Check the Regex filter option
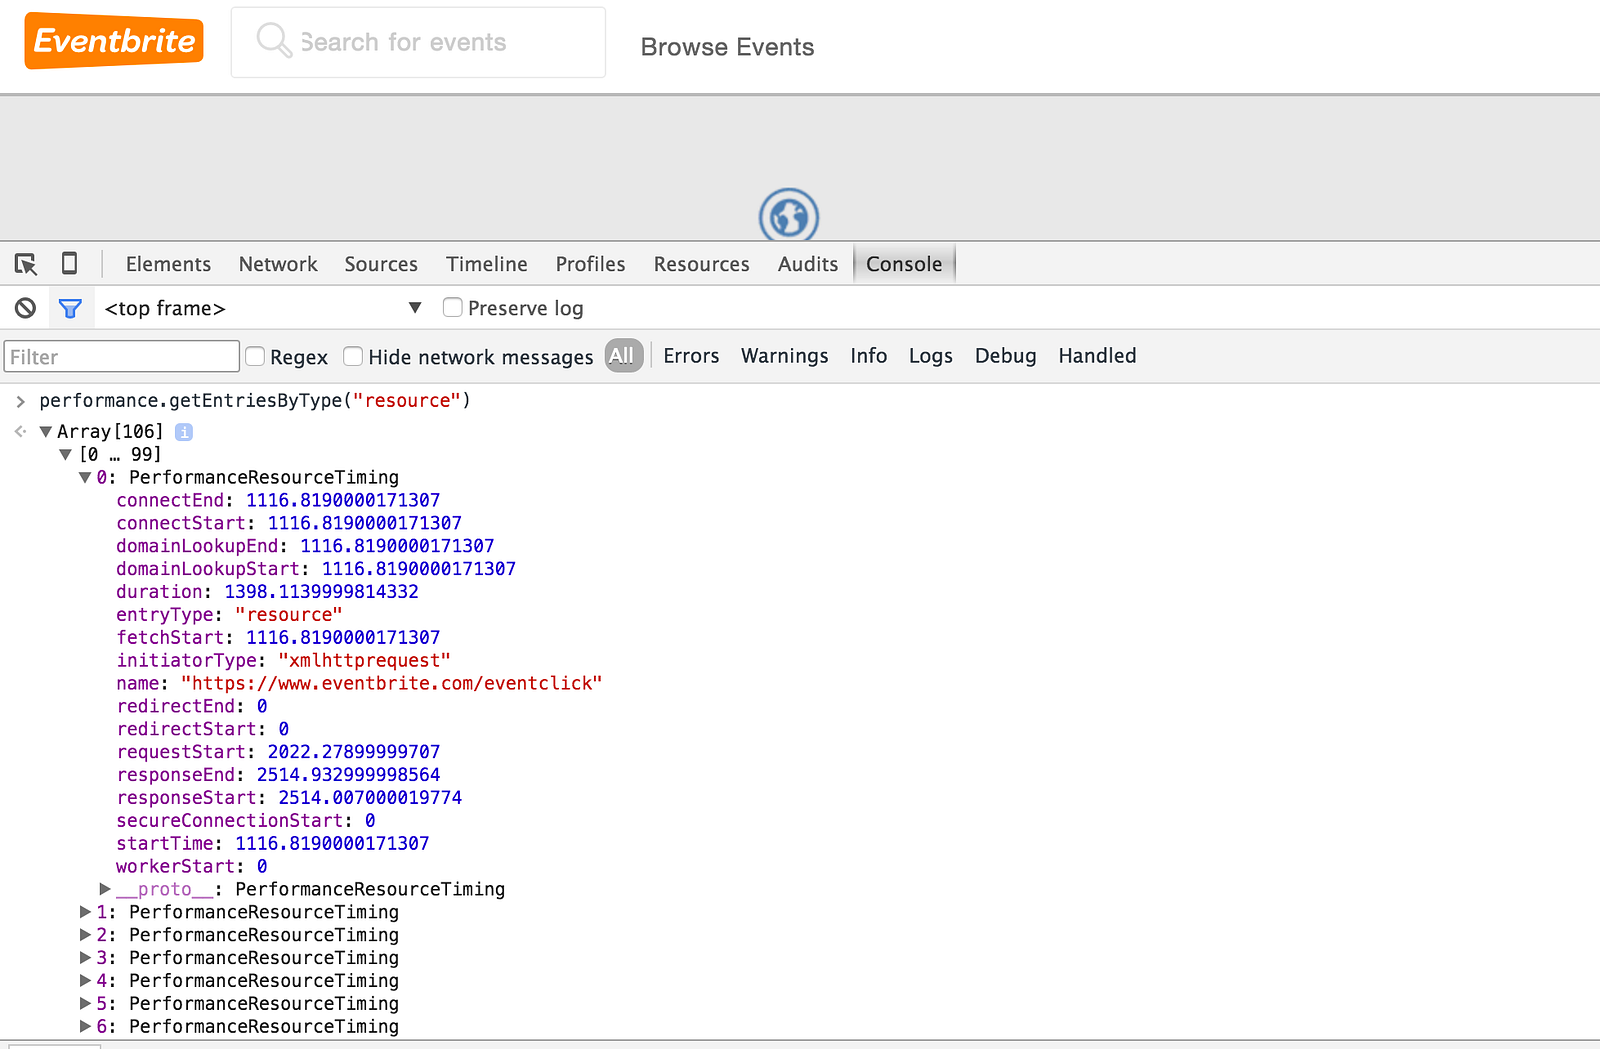The image size is (1600, 1049). (255, 356)
